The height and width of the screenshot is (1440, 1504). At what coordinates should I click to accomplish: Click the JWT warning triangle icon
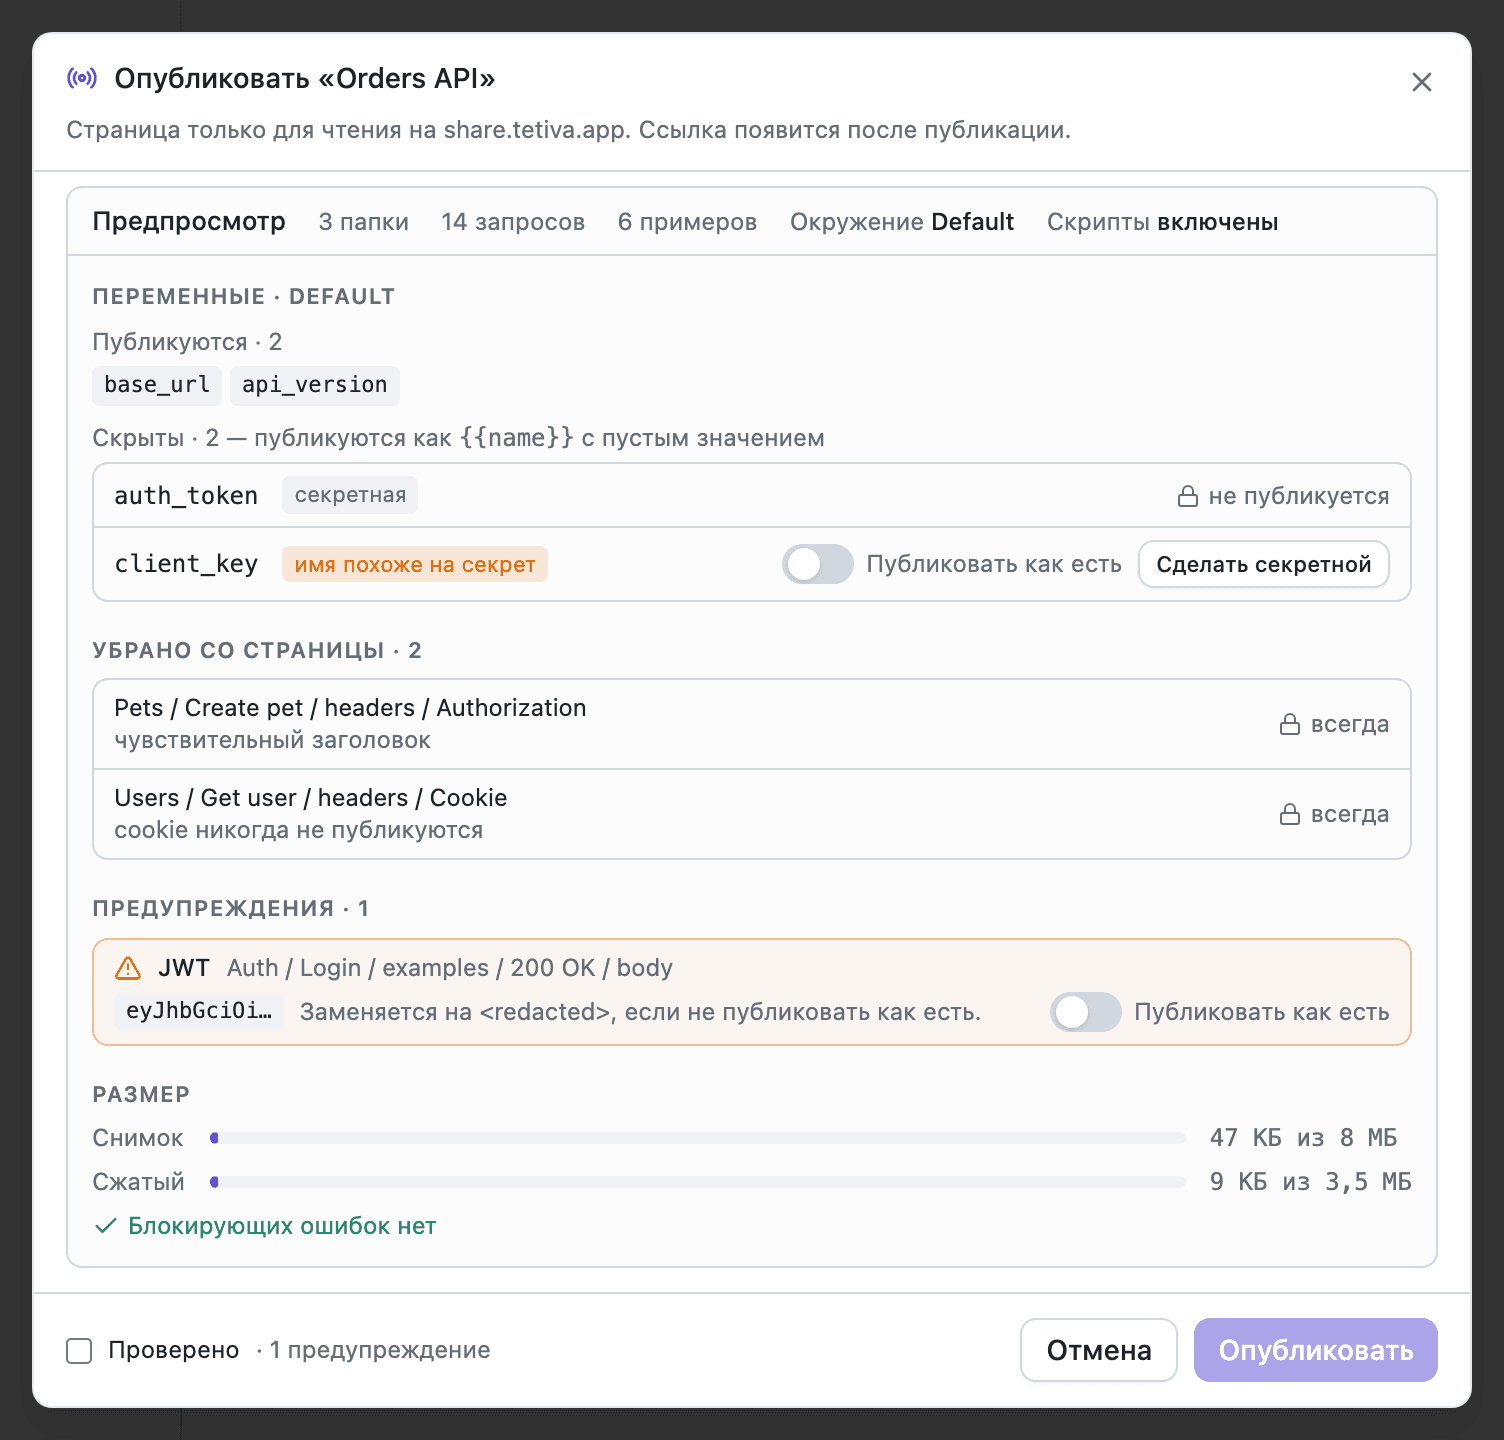click(x=128, y=968)
